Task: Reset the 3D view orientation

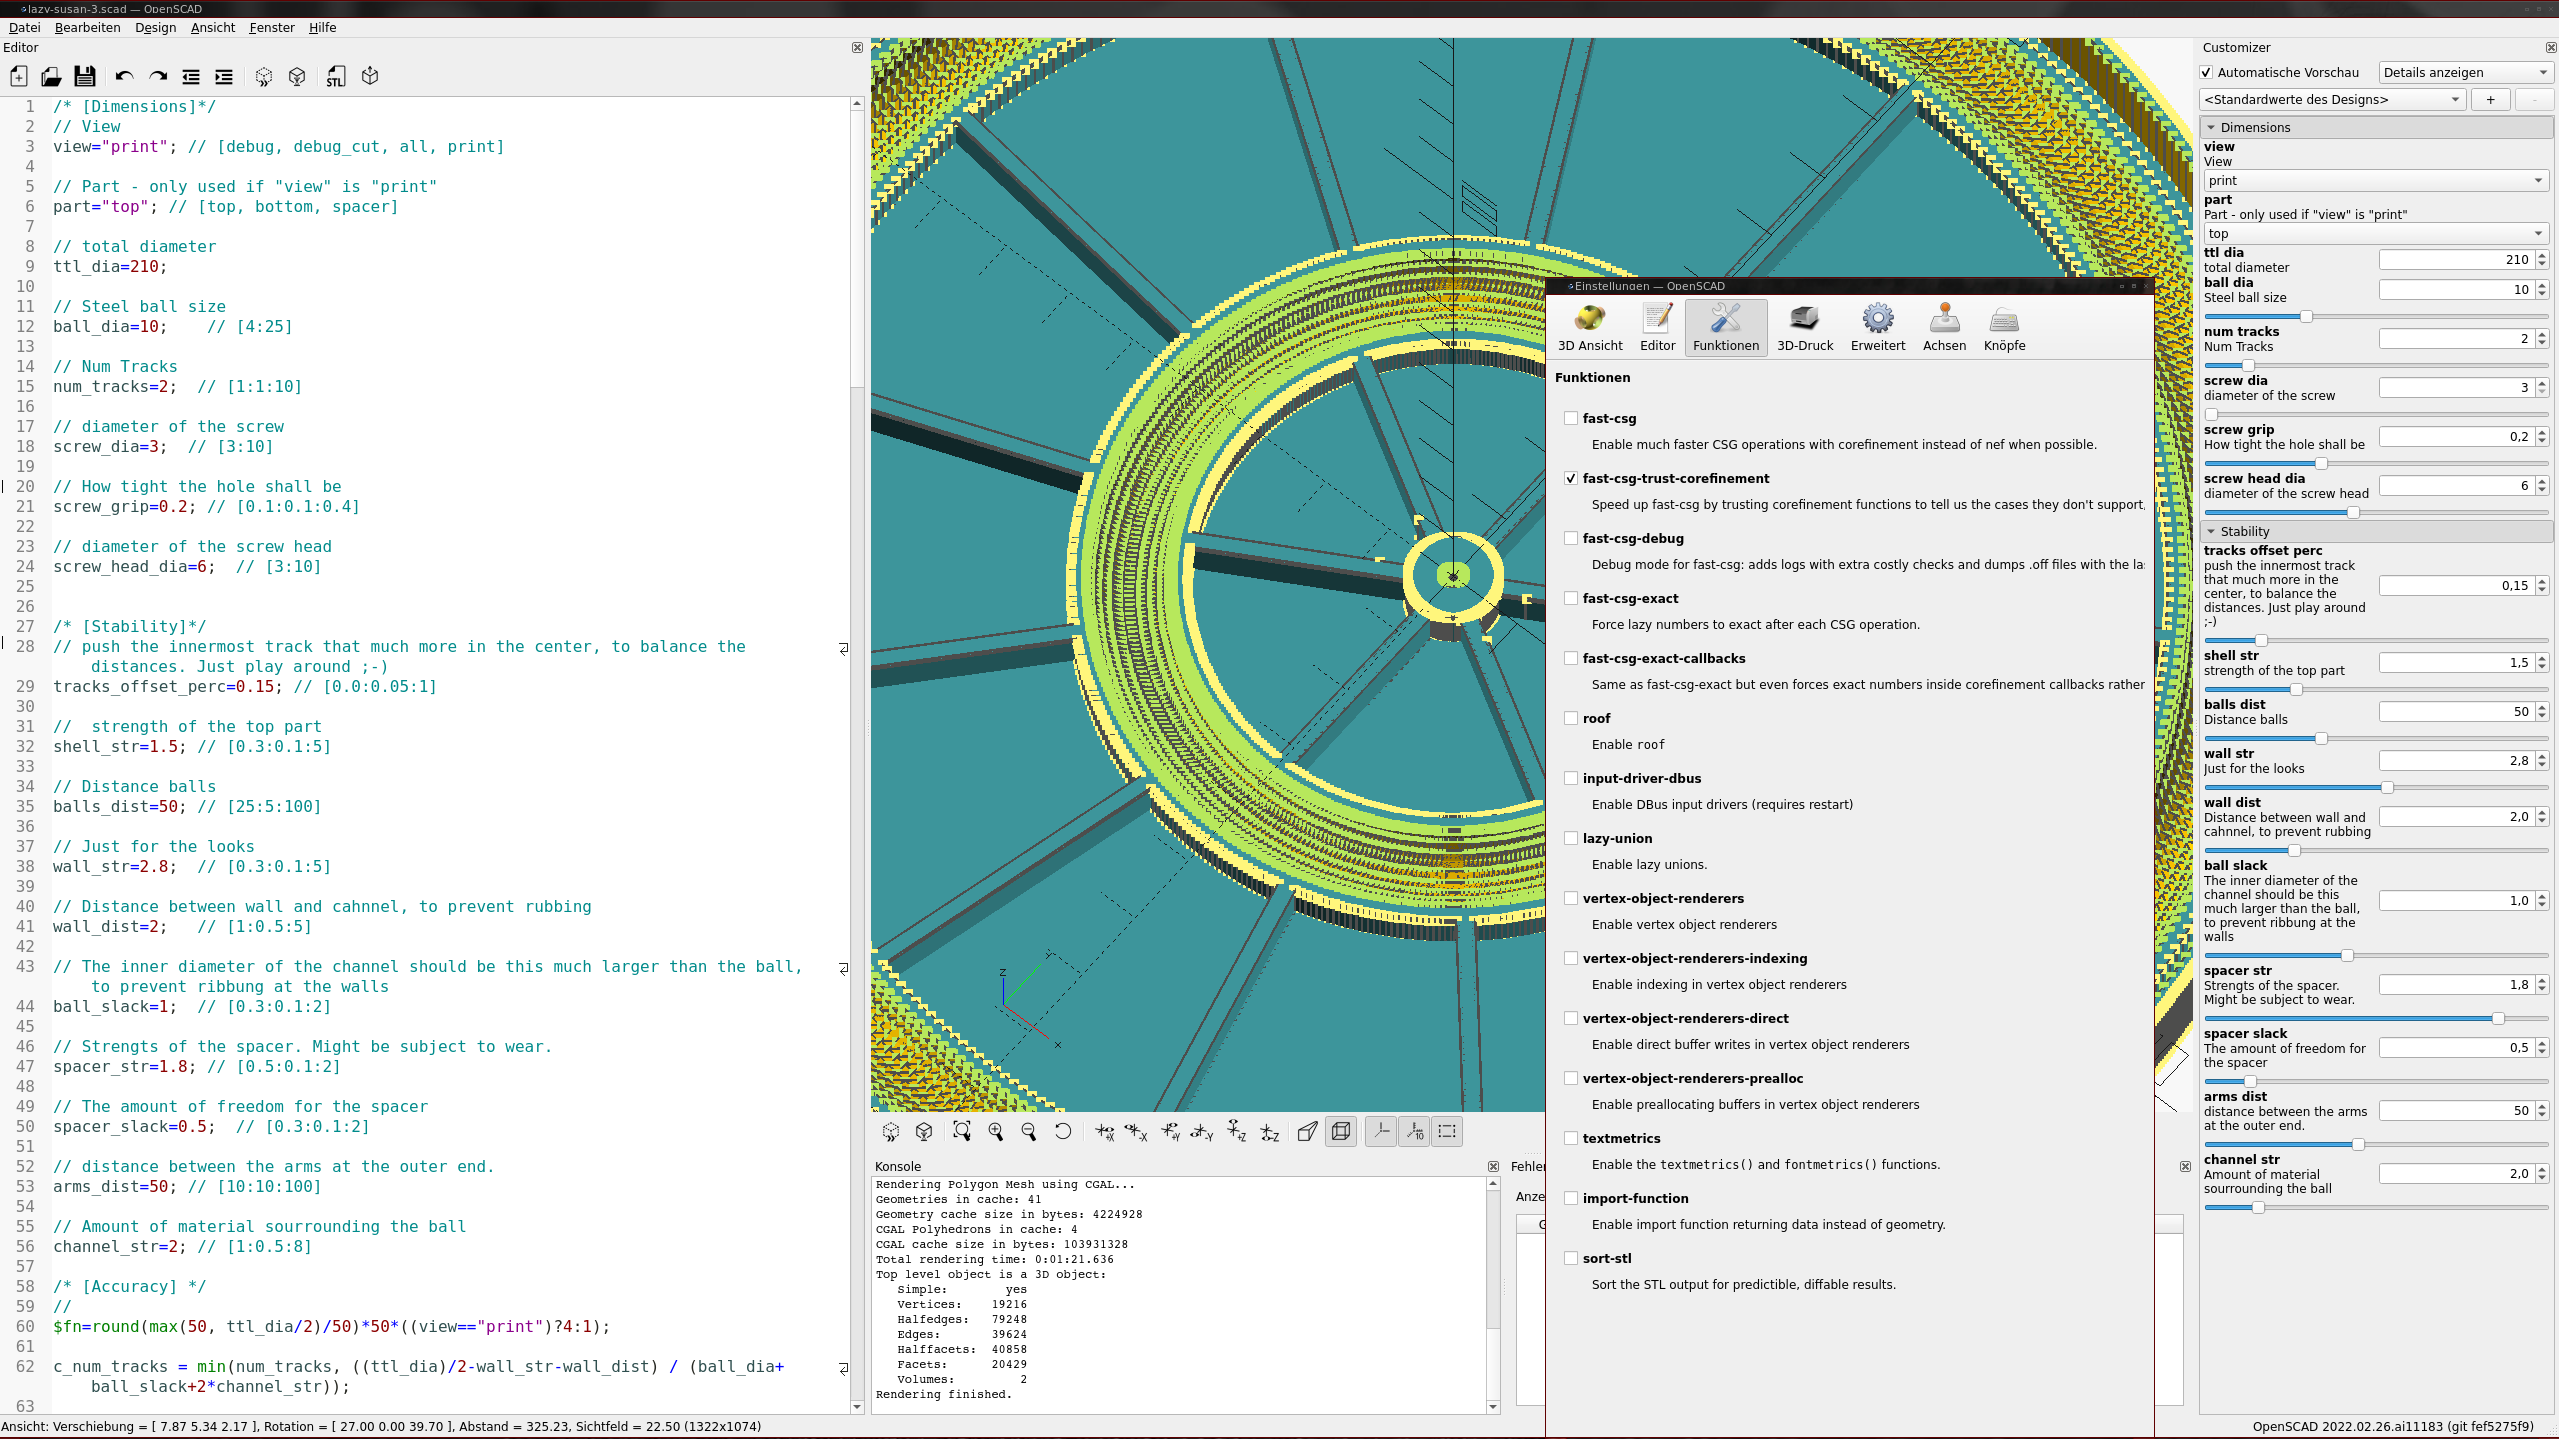Action: (x=1063, y=1131)
